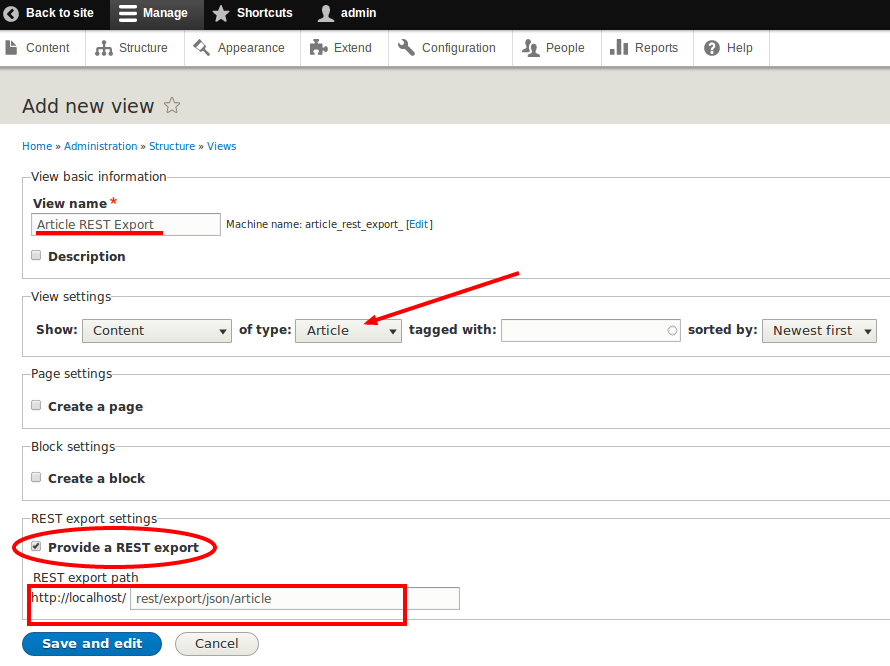This screenshot has height=666, width=890.
Task: Go to the Structure breadcrumb link
Action: [172, 146]
